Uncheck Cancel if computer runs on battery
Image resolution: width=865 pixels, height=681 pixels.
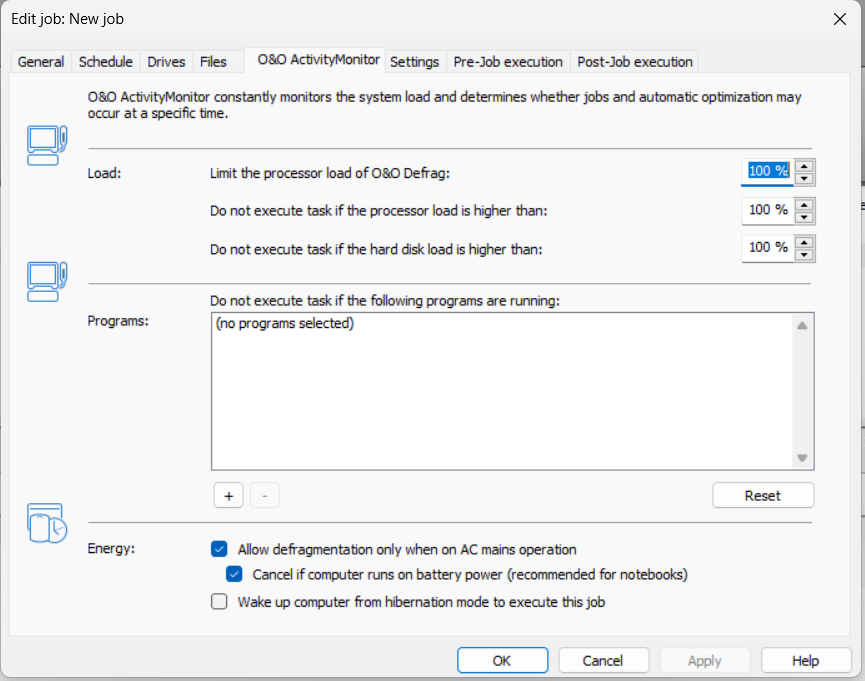coord(234,575)
